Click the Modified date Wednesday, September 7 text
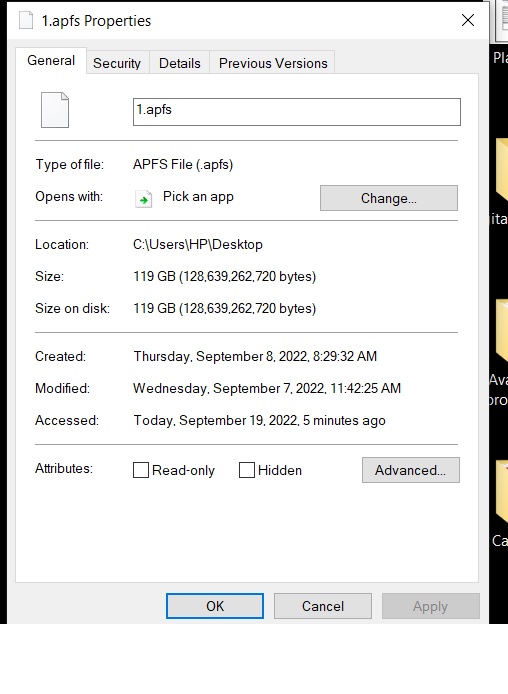The width and height of the screenshot is (508, 694). point(267,388)
